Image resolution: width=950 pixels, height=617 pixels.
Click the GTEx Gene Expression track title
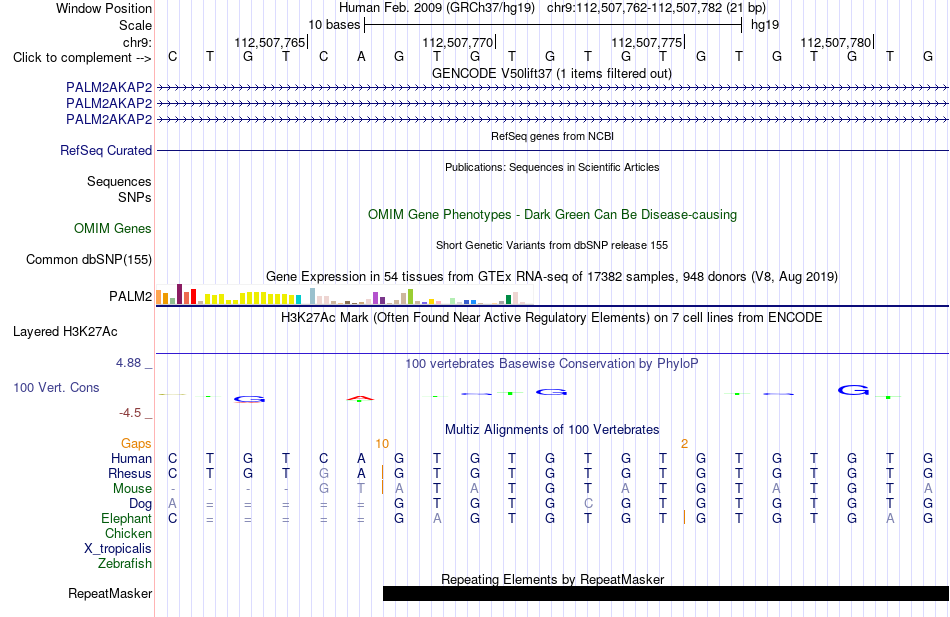[552, 276]
